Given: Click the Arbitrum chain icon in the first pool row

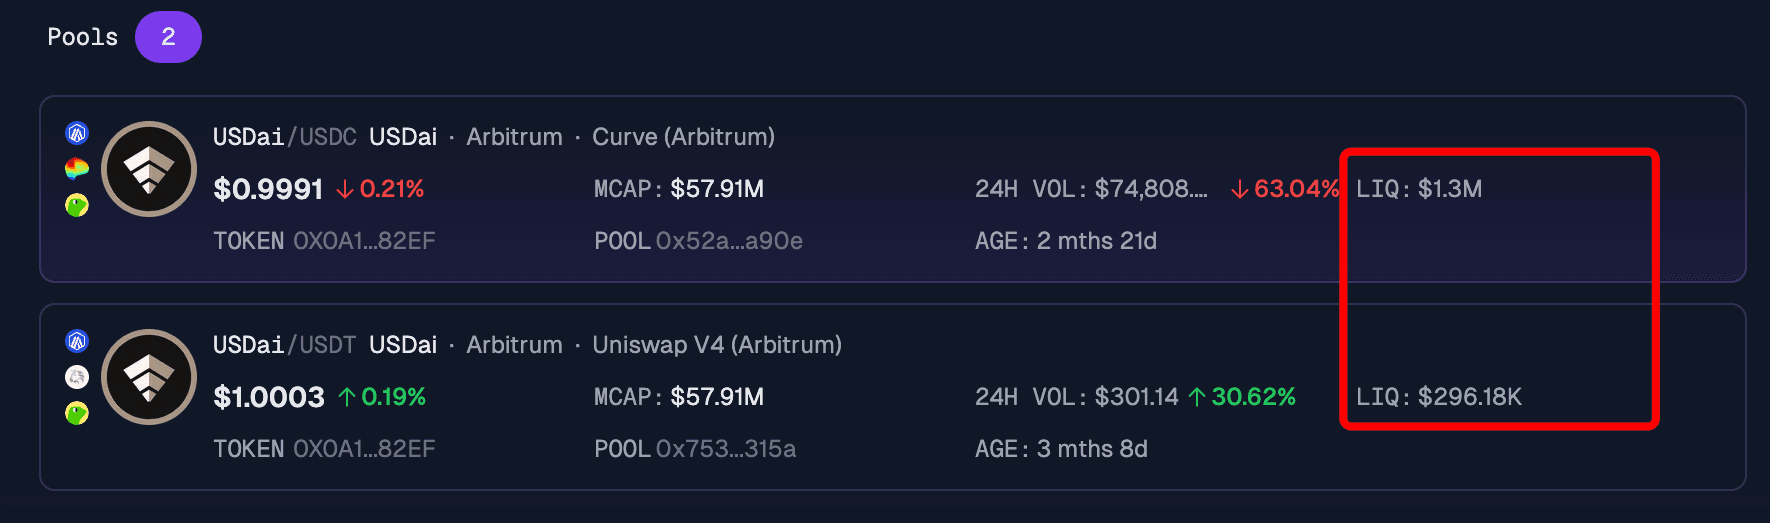Looking at the screenshot, I should (77, 133).
